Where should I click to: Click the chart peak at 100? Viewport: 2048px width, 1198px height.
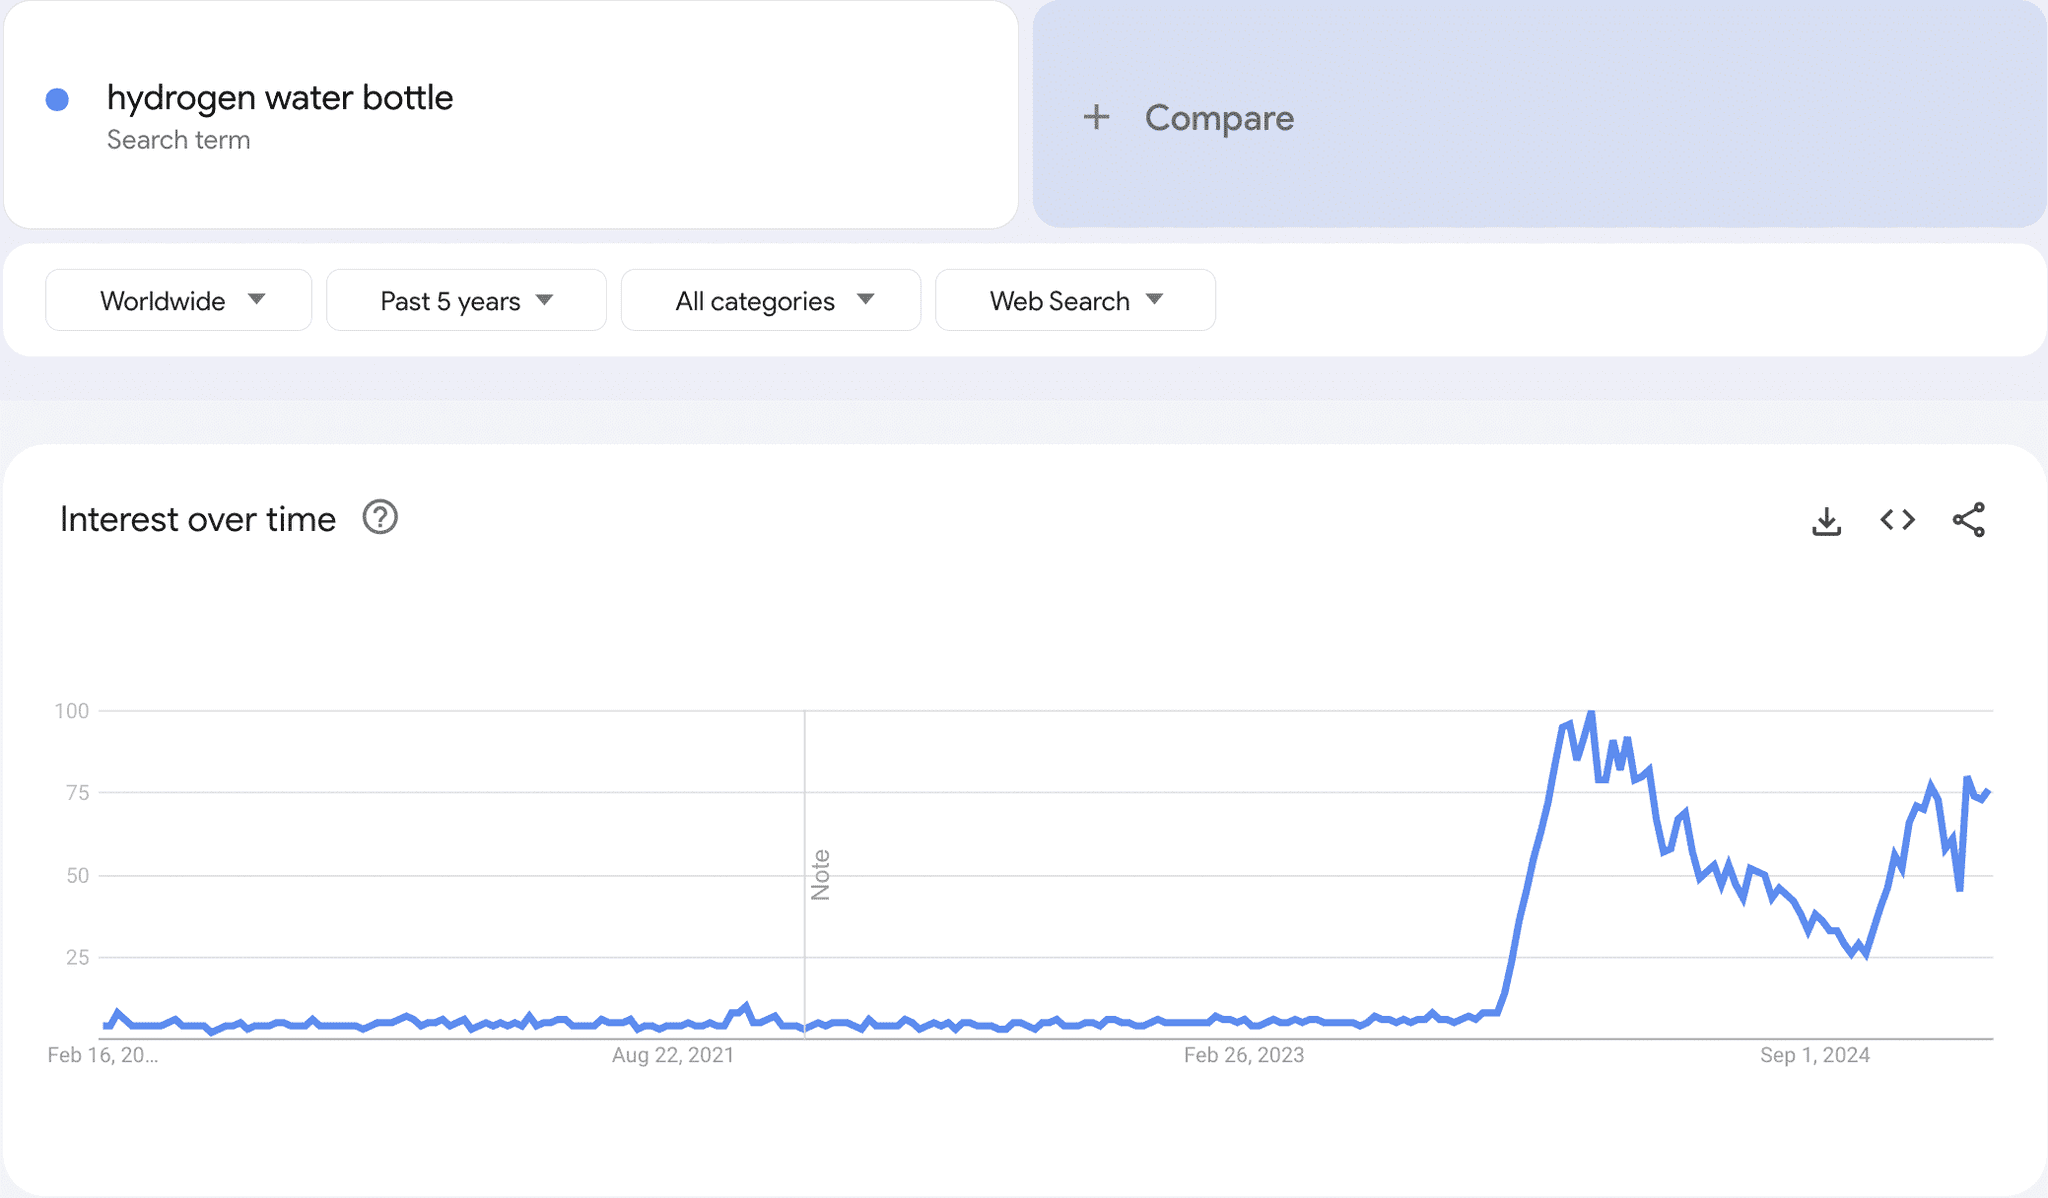[x=1591, y=712]
